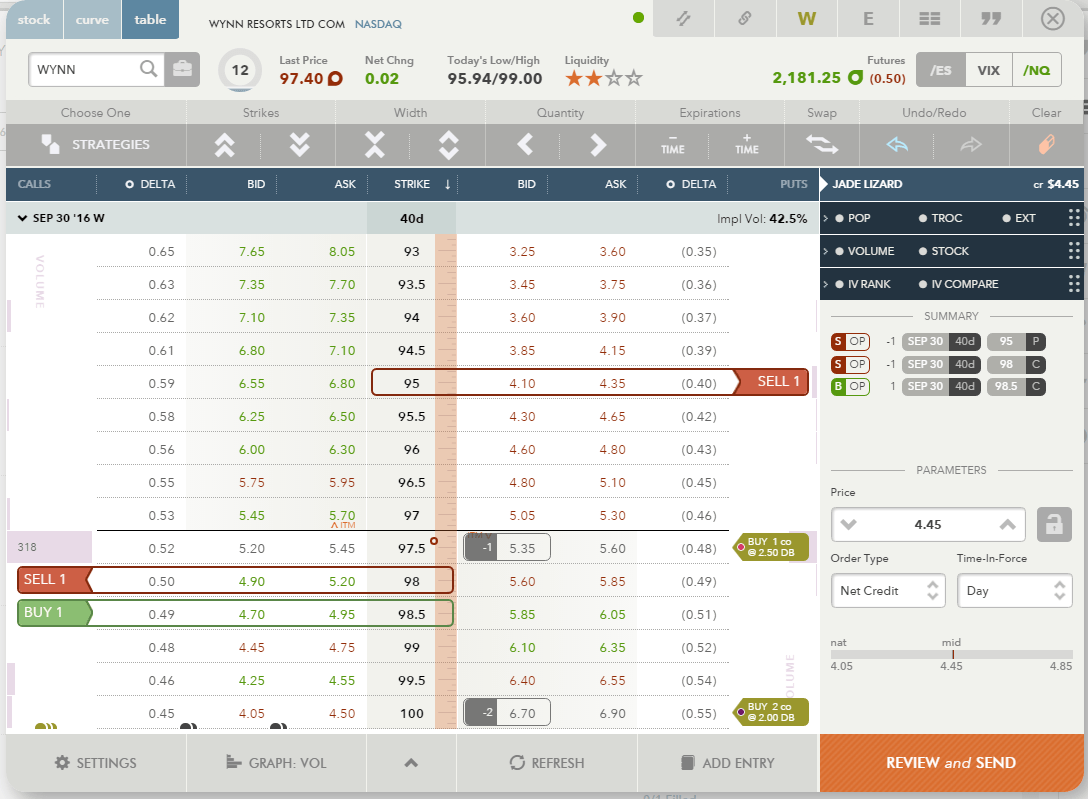This screenshot has width=1088, height=799.
Task: Click mid marker on price slider
Action: pyautogui.click(x=953, y=653)
